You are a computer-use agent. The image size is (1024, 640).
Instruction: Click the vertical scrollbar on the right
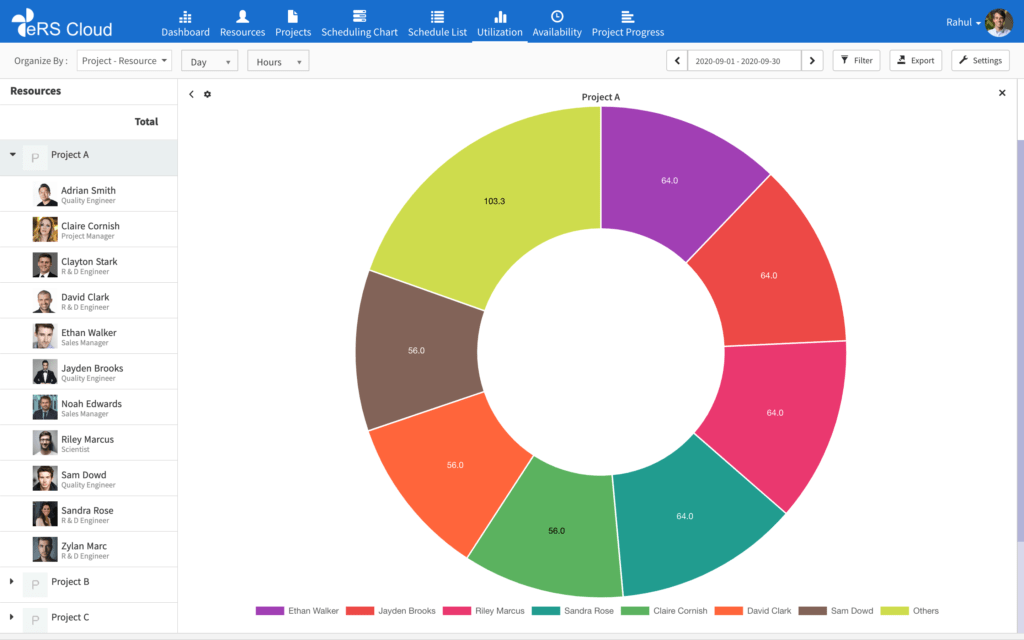tap(1020, 340)
